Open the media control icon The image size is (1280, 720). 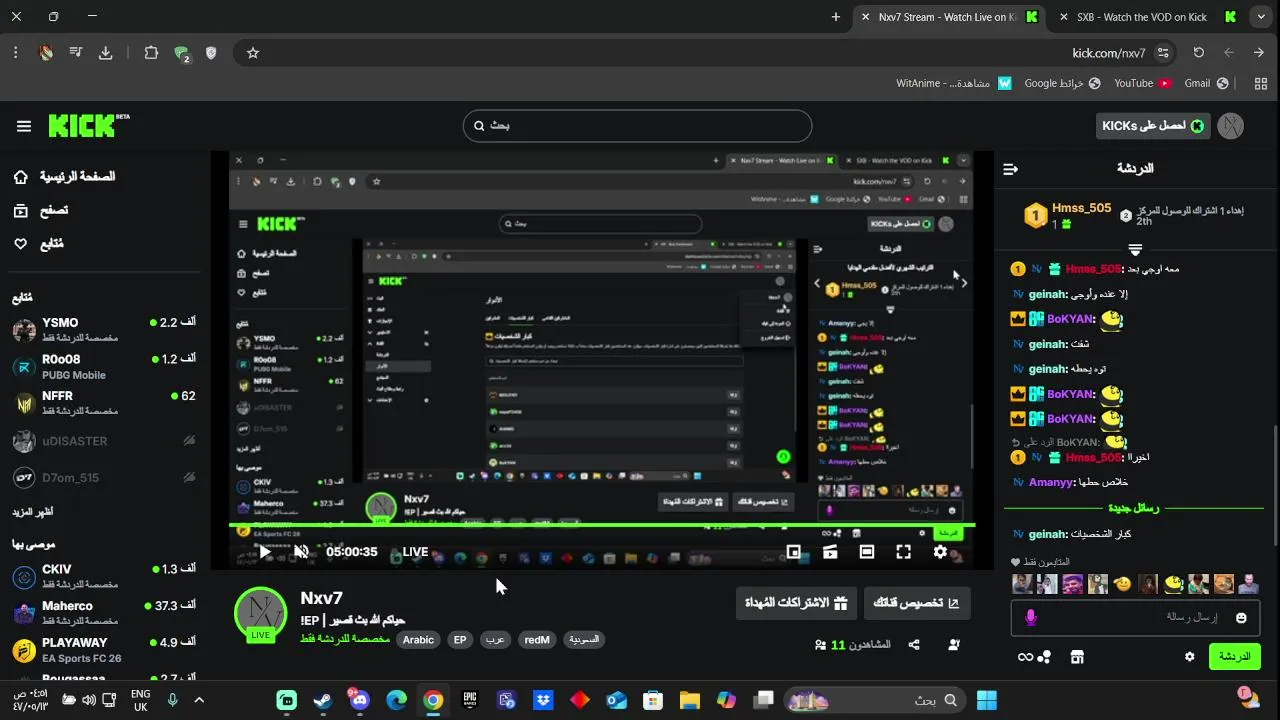click(x=75, y=53)
